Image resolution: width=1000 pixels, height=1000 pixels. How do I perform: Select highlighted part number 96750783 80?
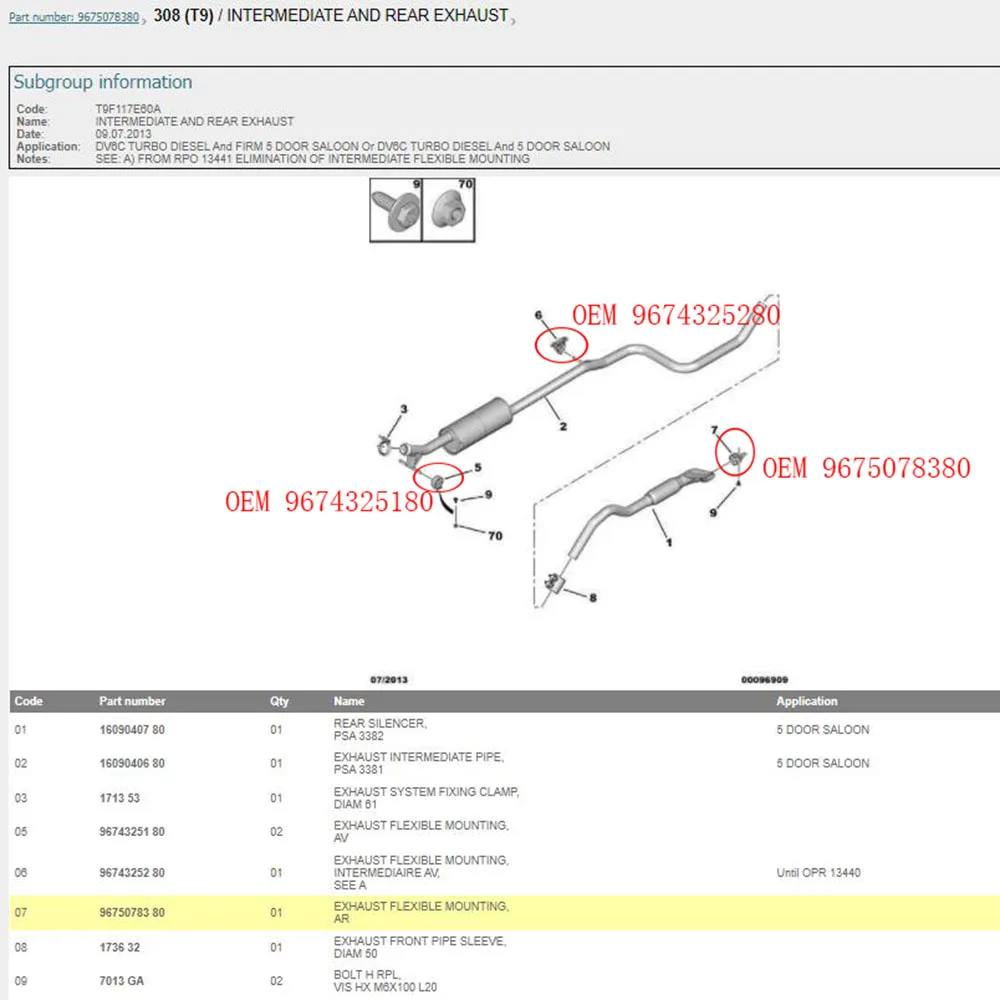coord(132,913)
